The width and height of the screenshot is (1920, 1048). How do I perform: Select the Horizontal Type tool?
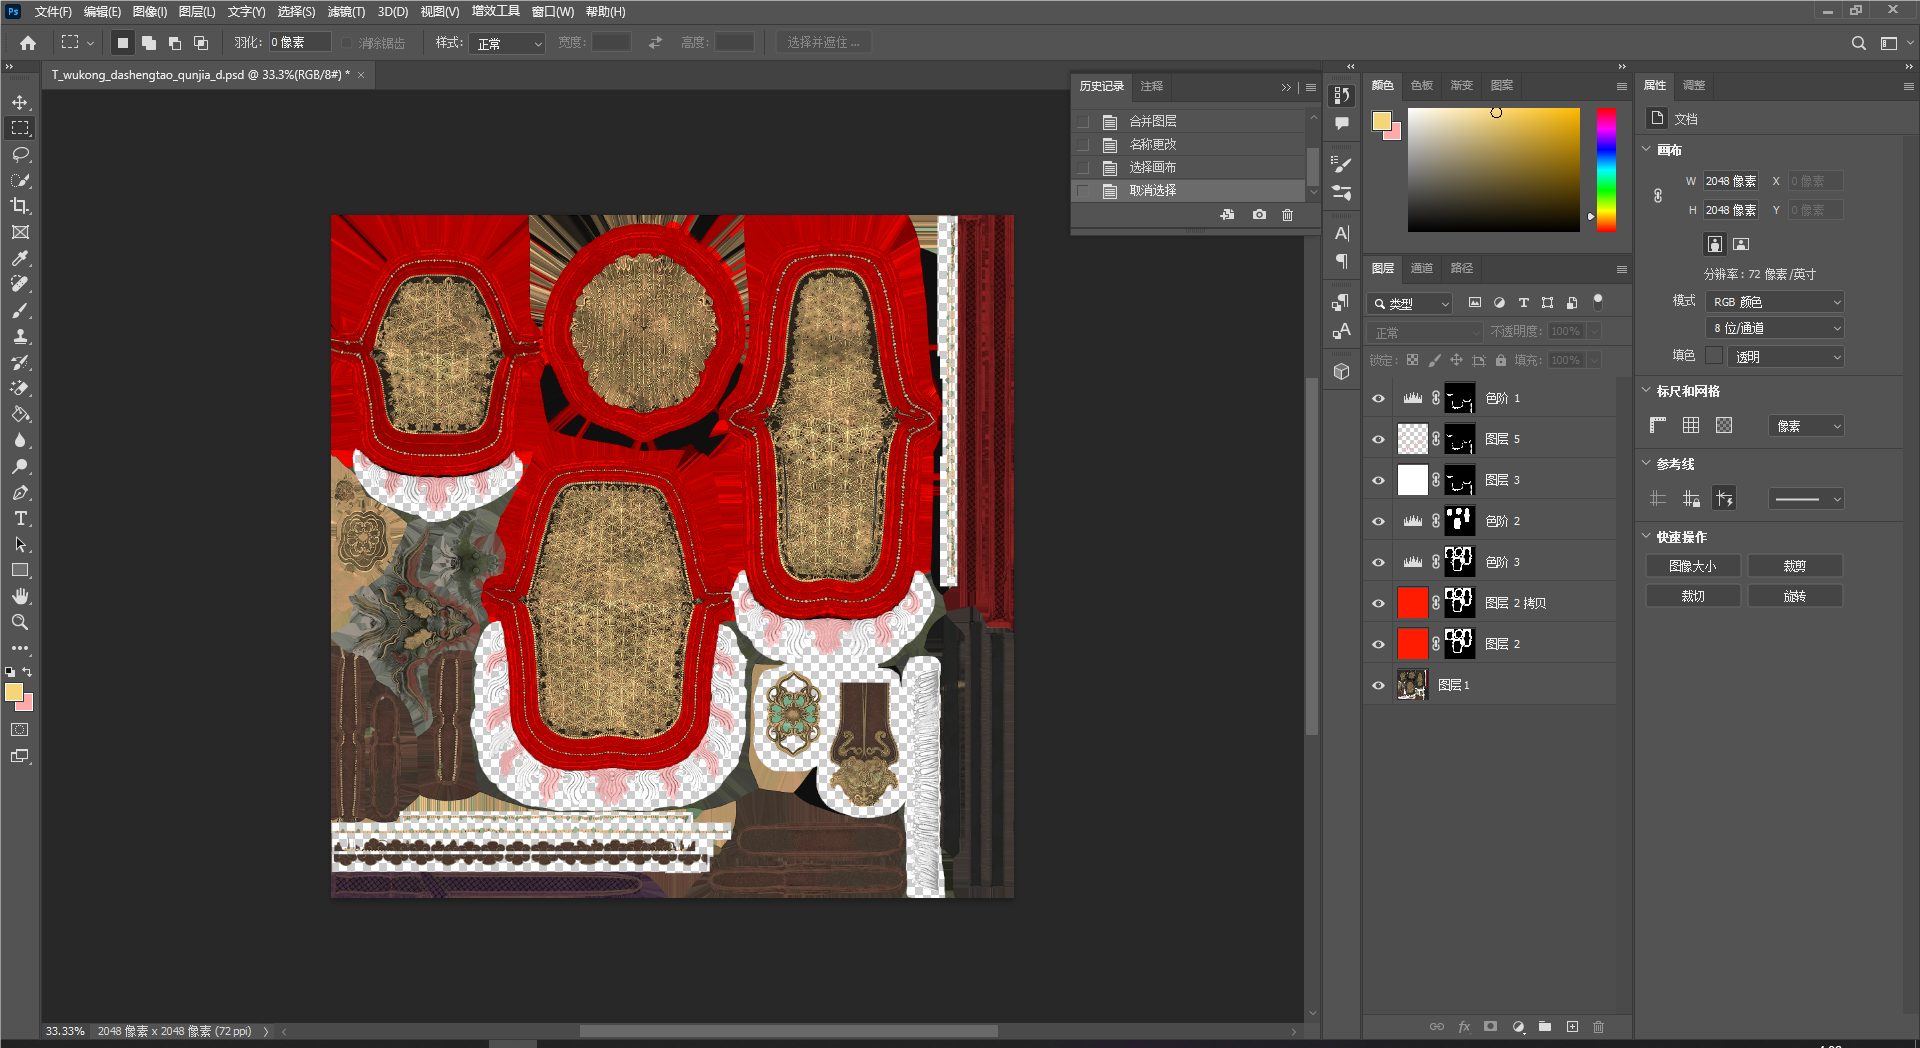coord(20,518)
